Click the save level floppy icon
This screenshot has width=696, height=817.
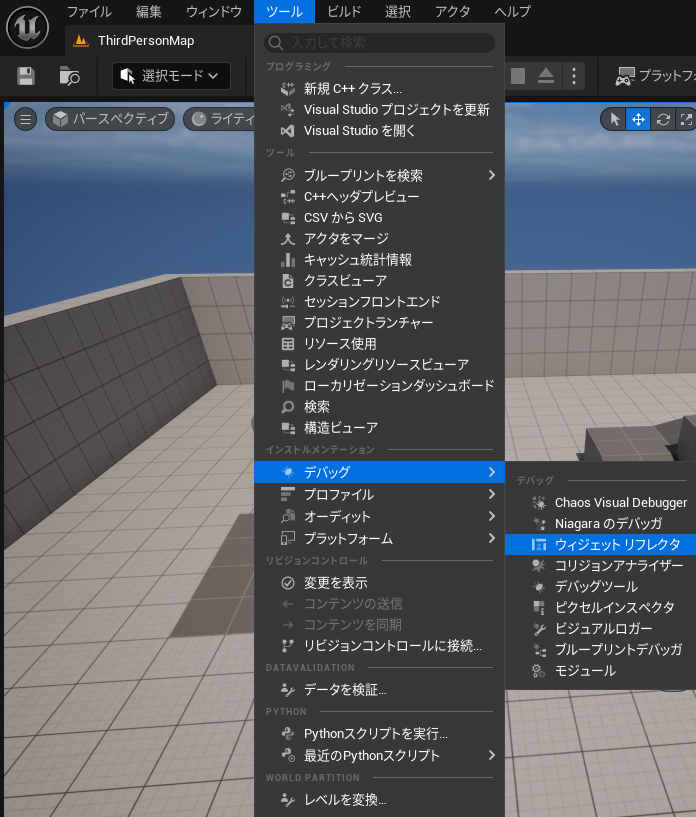click(x=26, y=76)
